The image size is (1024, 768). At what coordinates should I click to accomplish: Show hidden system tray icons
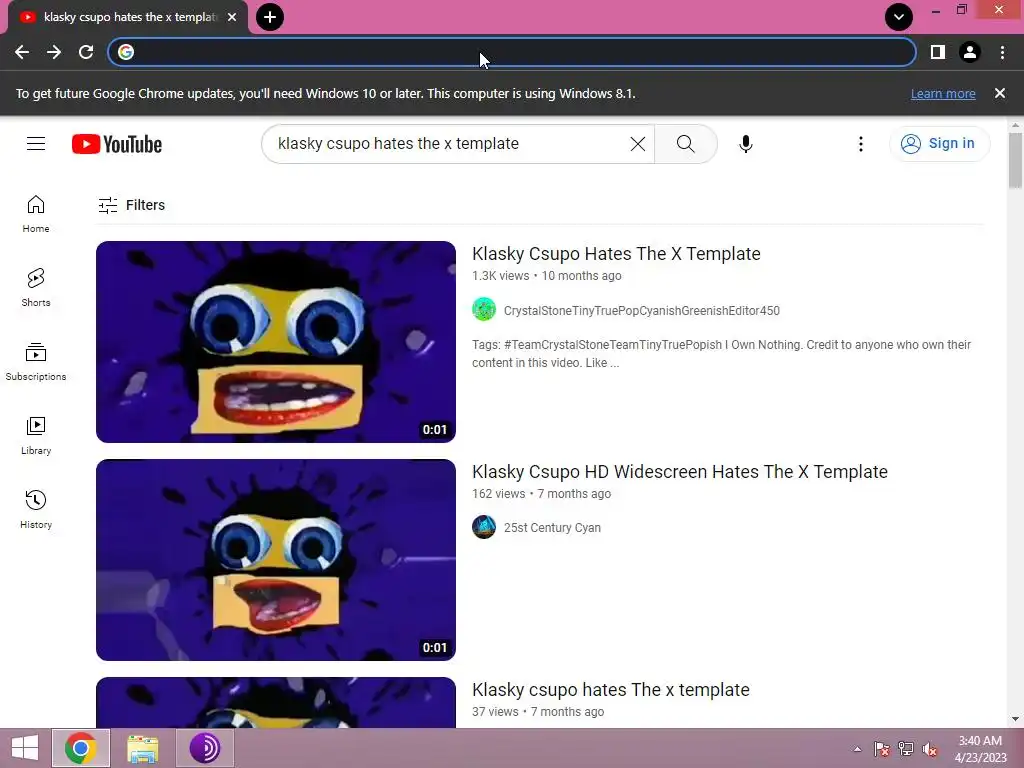click(x=857, y=749)
